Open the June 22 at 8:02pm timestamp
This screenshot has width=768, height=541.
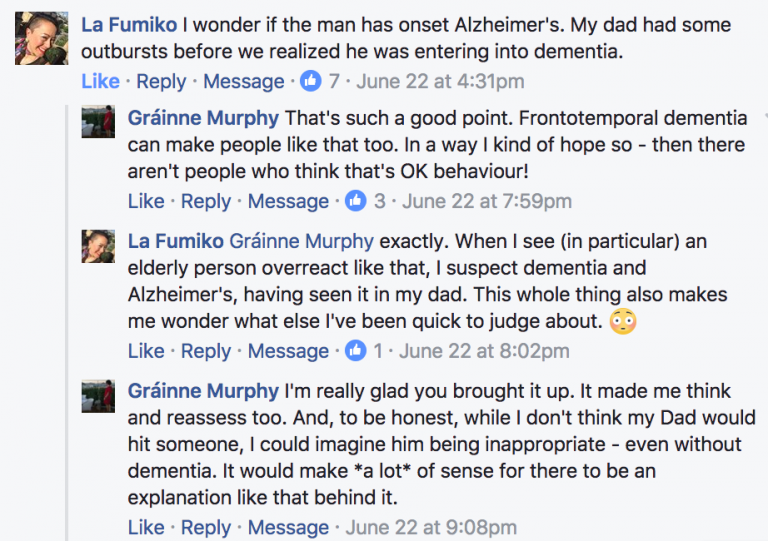point(485,351)
